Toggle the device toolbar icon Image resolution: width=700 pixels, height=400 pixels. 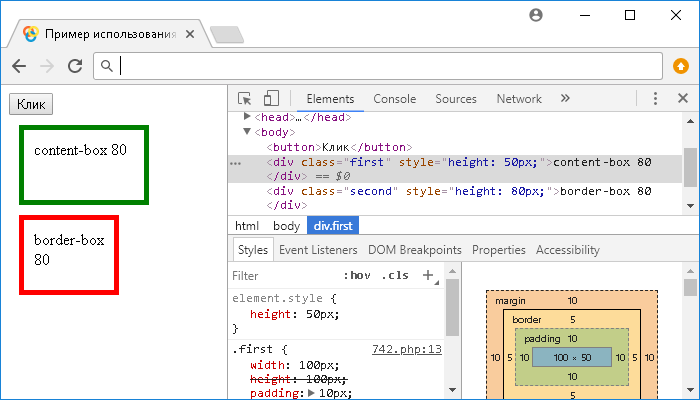coord(271,98)
